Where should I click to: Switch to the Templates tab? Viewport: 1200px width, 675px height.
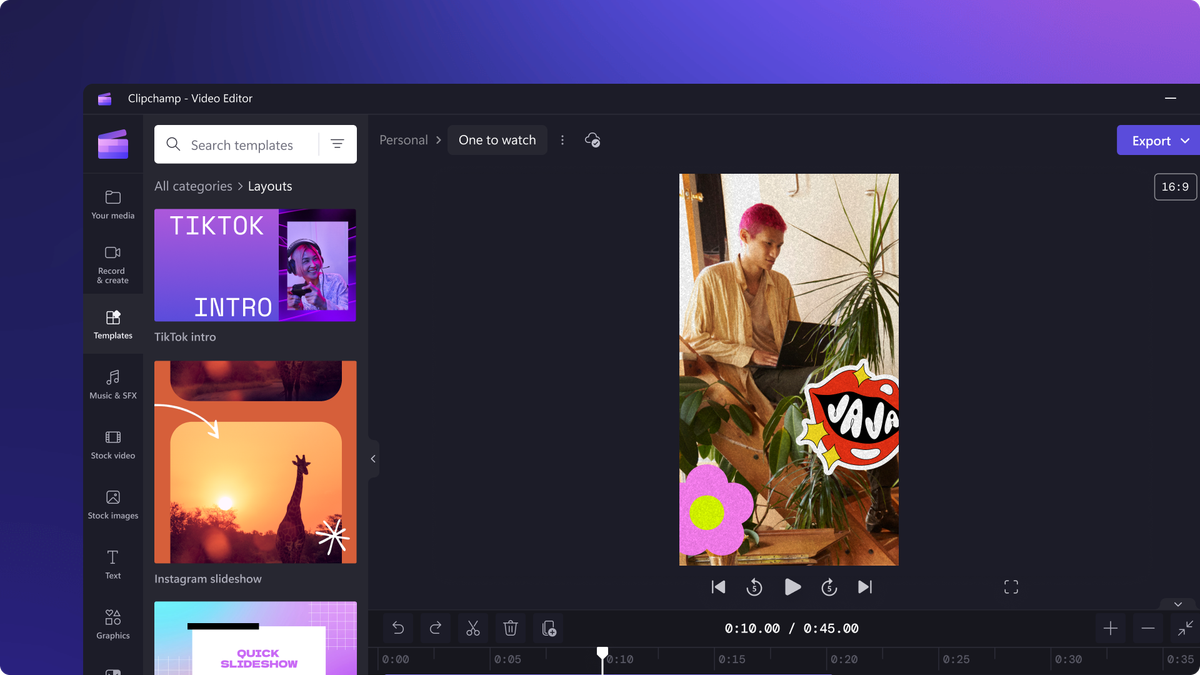pyautogui.click(x=113, y=324)
